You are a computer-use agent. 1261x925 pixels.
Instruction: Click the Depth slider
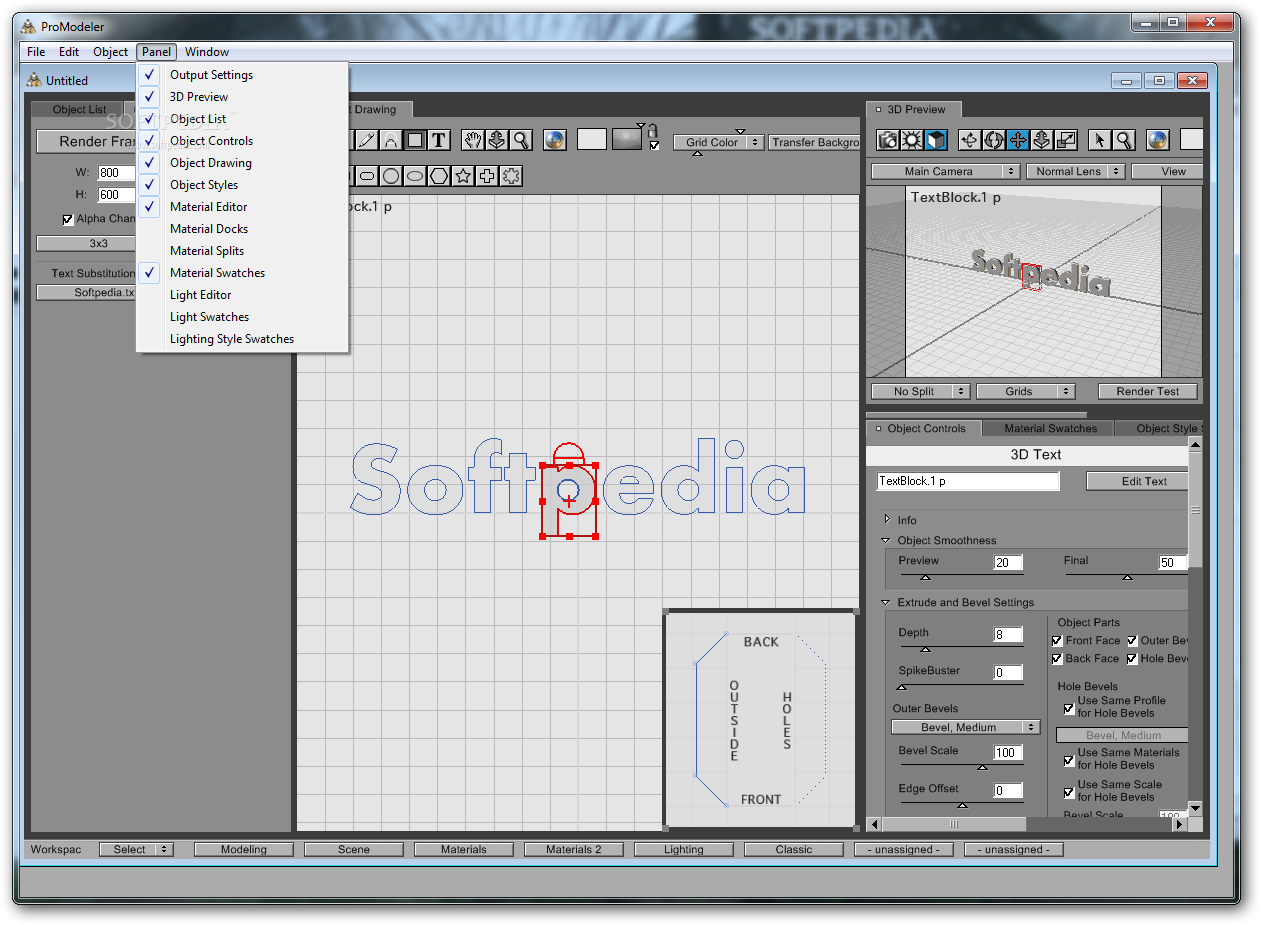pos(960,649)
